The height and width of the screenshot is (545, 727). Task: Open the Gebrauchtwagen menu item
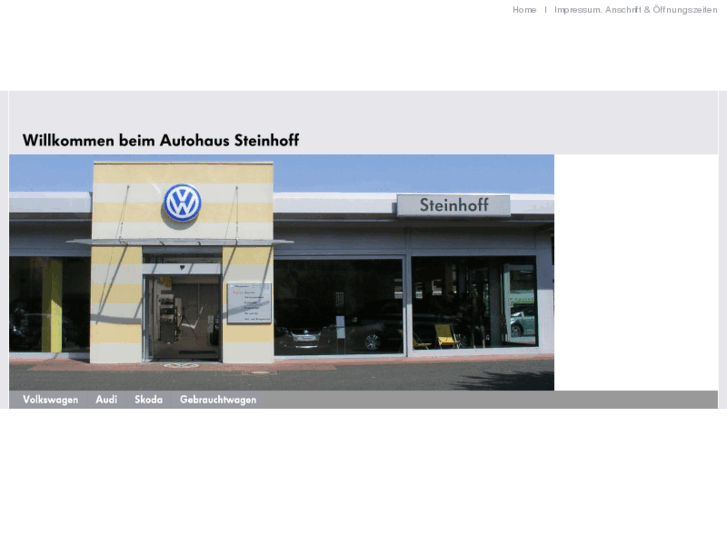click(x=218, y=400)
